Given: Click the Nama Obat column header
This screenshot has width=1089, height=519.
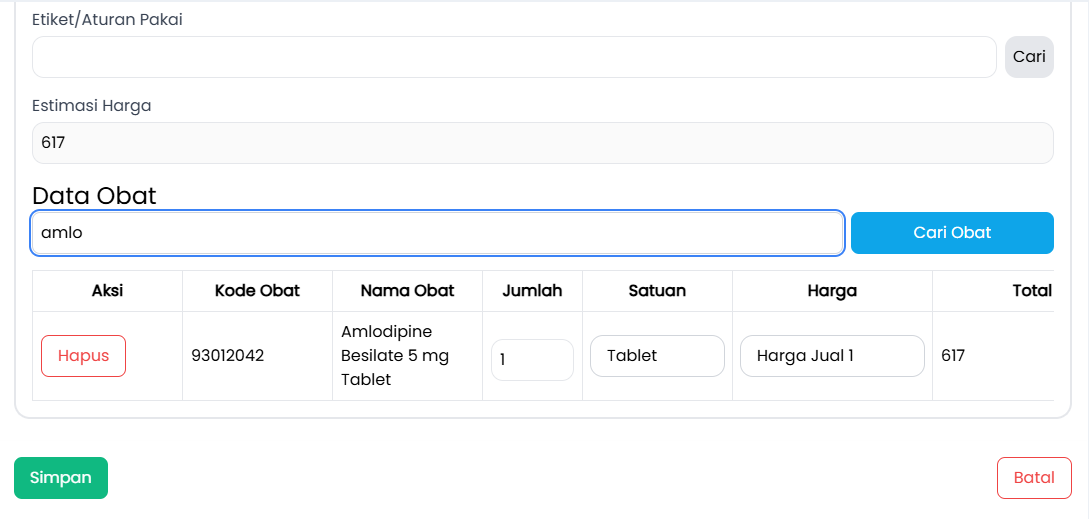Looking at the screenshot, I should pyautogui.click(x=407, y=291).
